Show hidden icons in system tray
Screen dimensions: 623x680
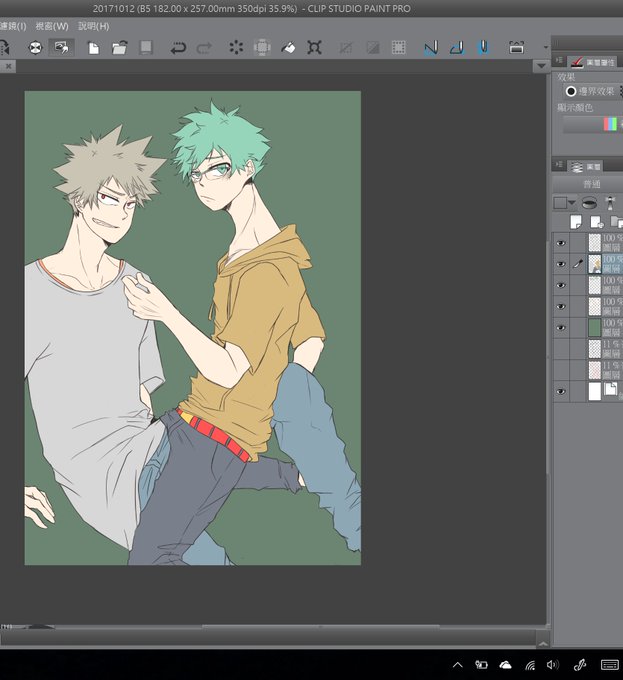click(457, 665)
